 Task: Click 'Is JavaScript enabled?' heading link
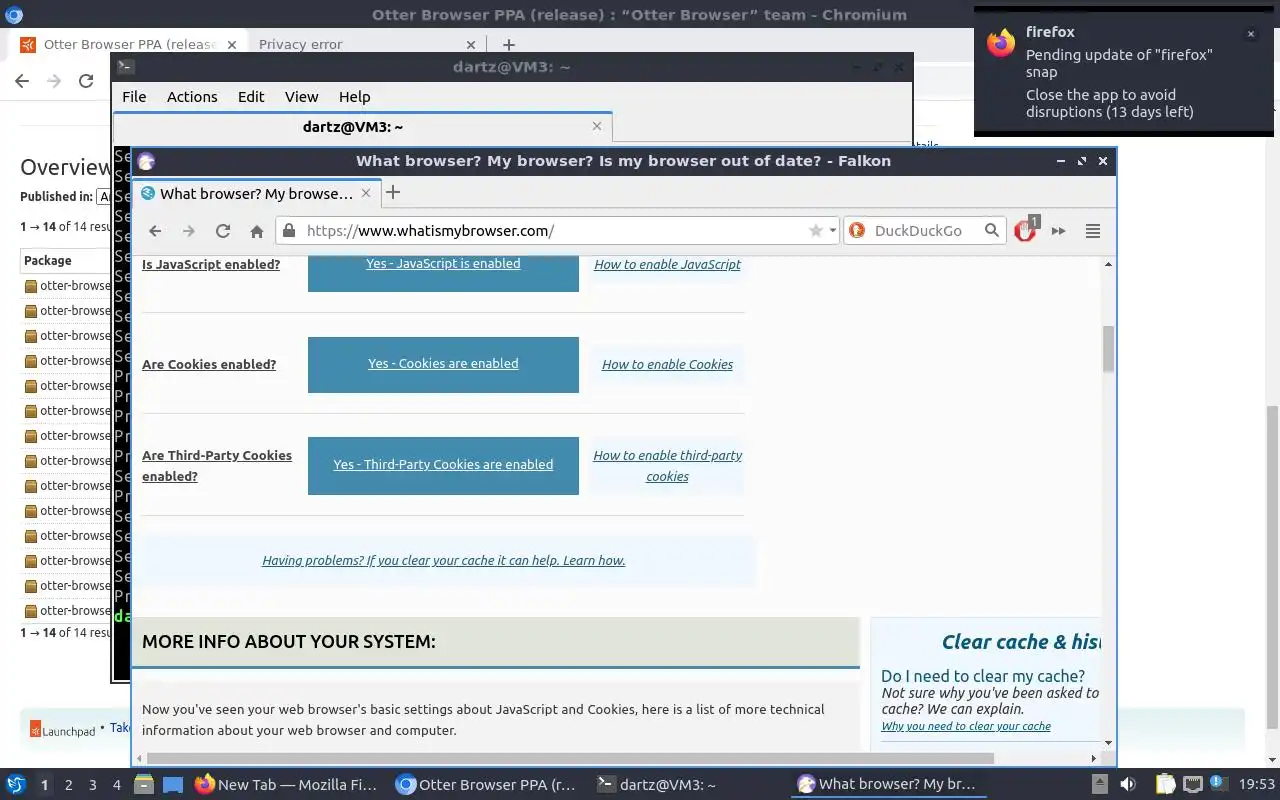pos(211,265)
